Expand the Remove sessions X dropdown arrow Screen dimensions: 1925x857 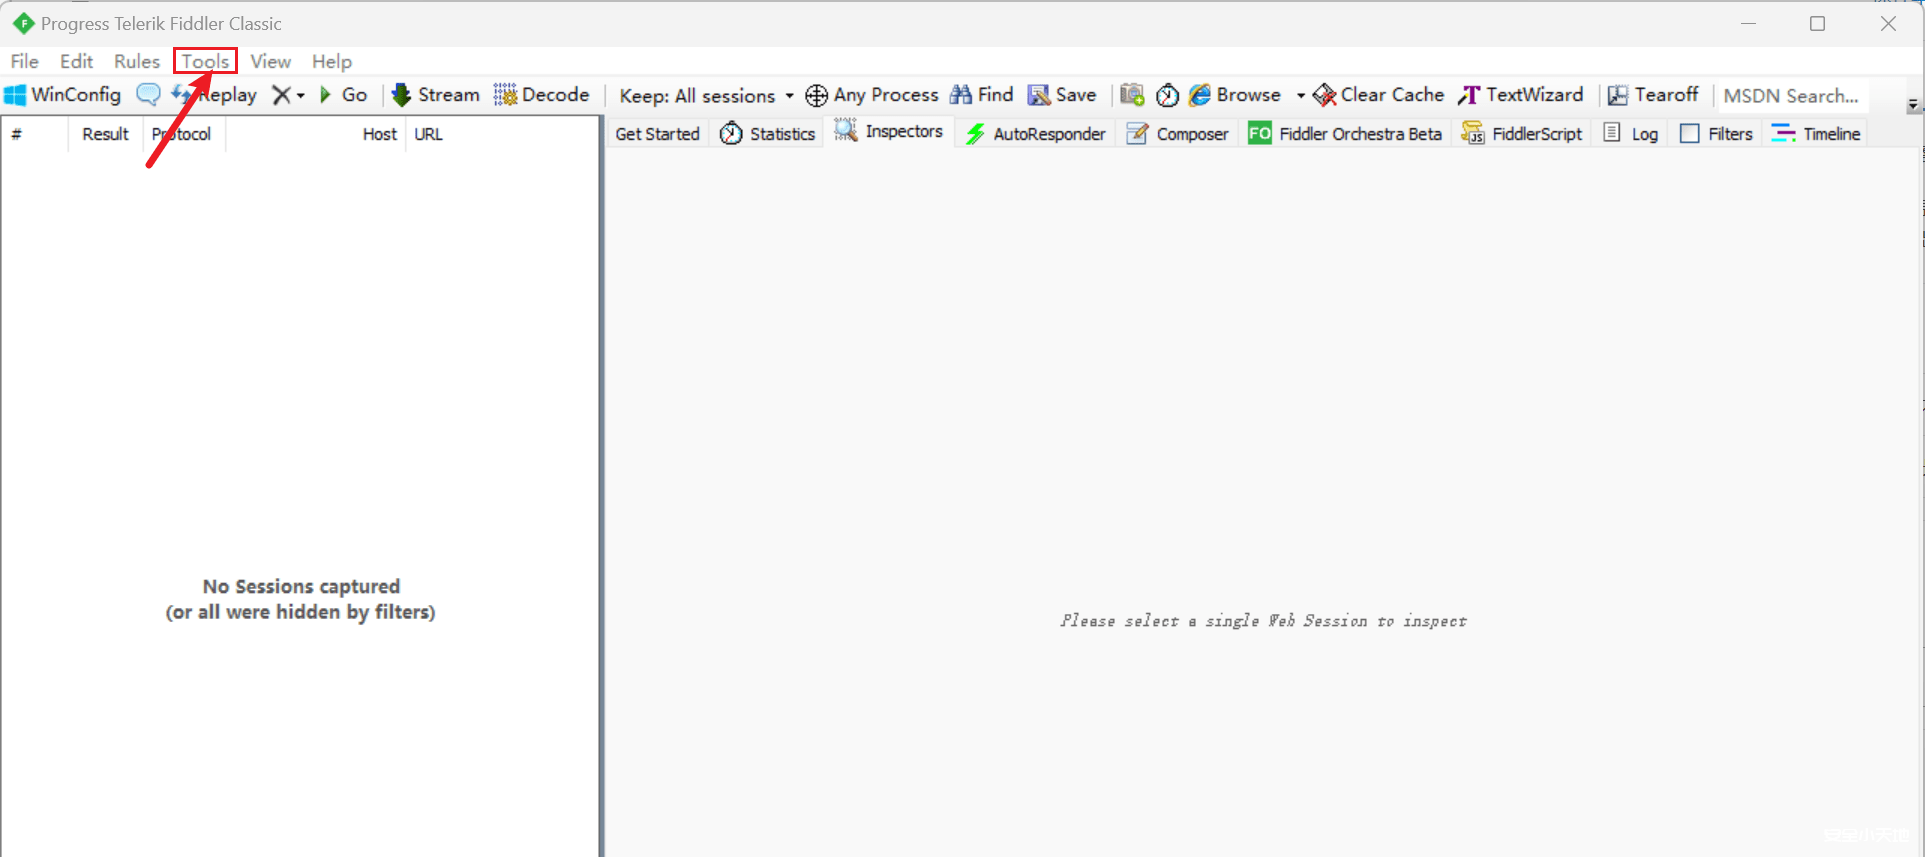coord(300,96)
